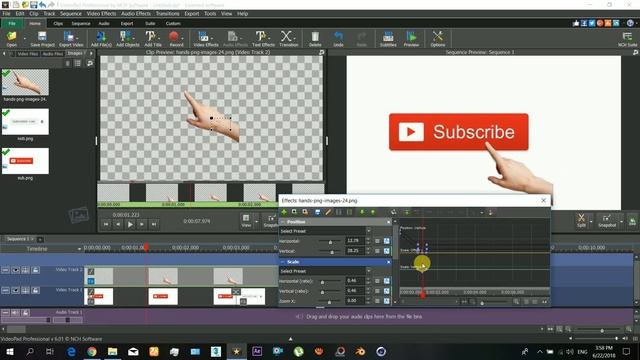640x360 pixels.
Task: Toggle the Position Vertical keyframe button
Action: point(386,251)
